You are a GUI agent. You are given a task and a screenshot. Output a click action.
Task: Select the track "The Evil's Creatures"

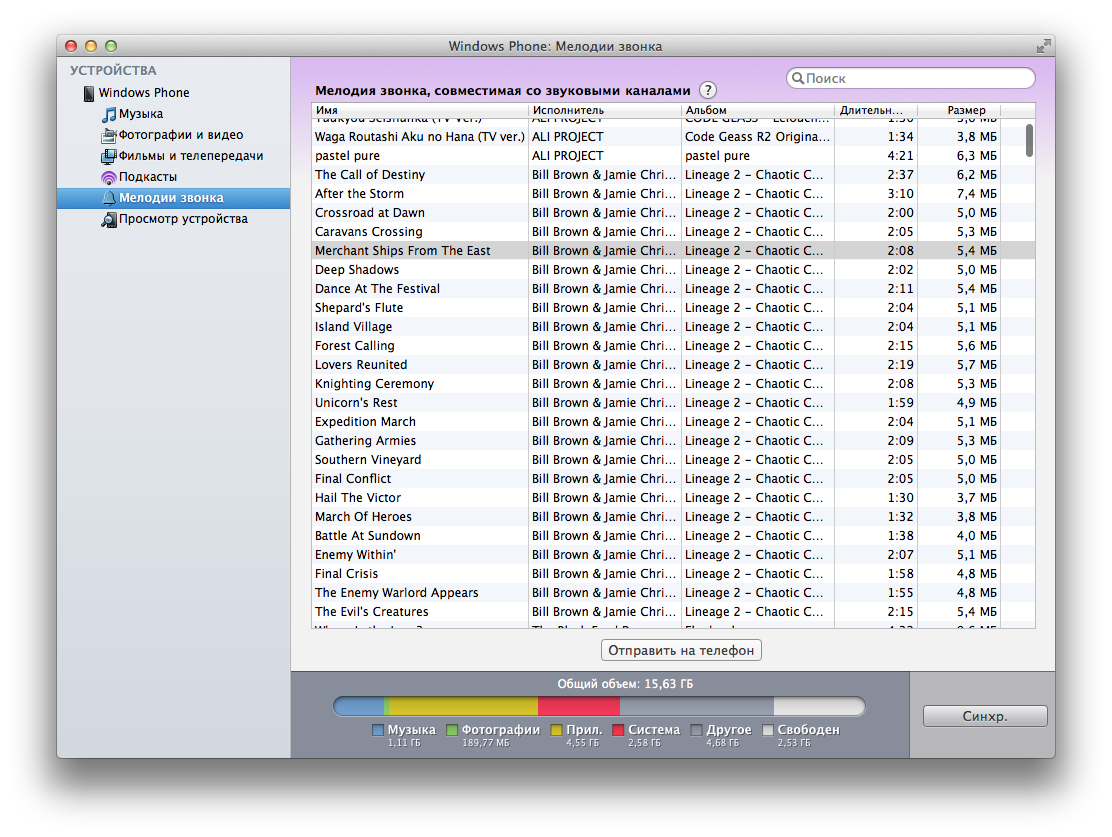[673, 612]
